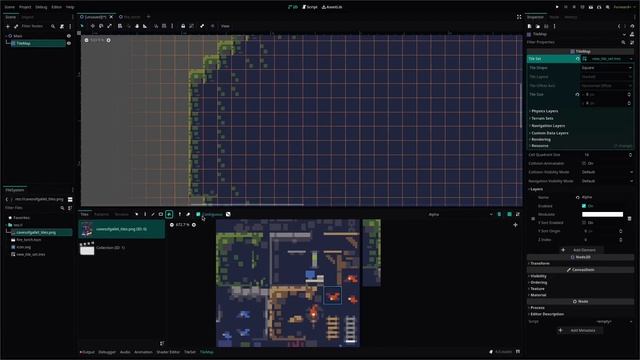Image resolution: width=640 pixels, height=360 pixels.
Task: Focus the Filter Properties input field
Action: click(573, 42)
